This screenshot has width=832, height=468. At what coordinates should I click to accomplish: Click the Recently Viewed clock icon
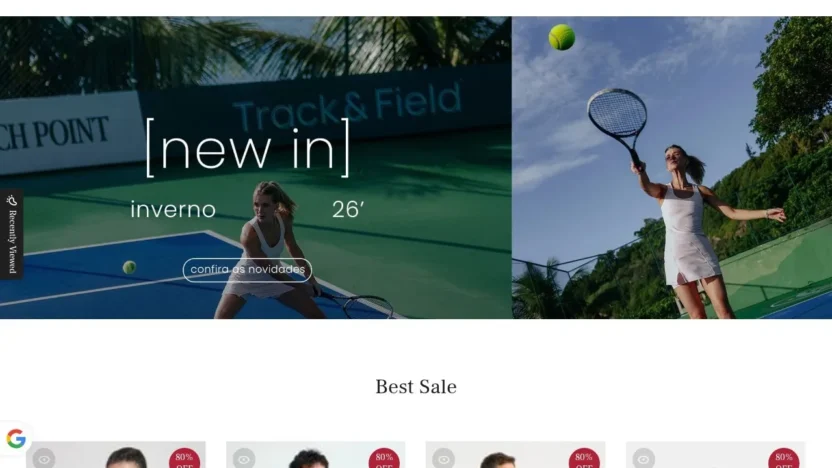(12, 201)
